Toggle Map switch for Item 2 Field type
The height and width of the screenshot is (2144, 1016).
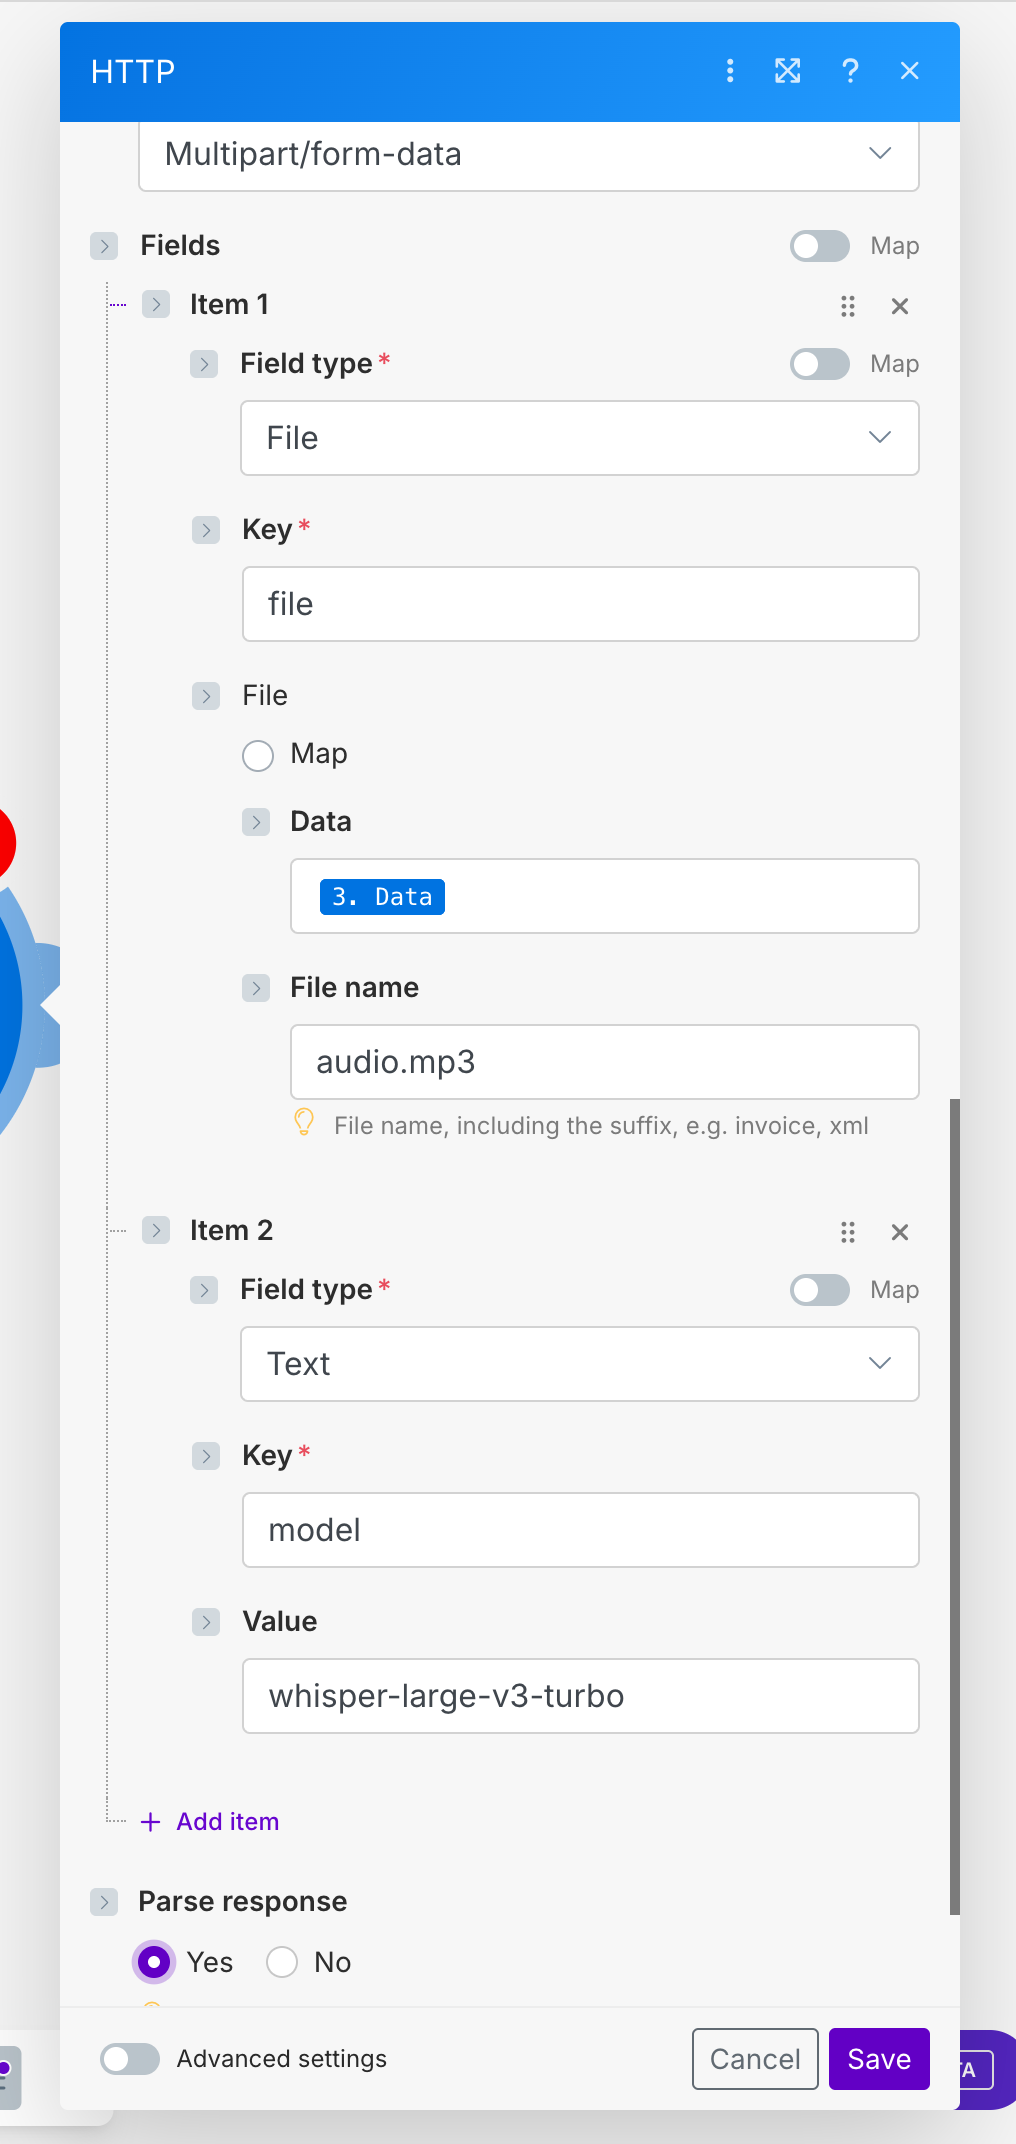820,1290
